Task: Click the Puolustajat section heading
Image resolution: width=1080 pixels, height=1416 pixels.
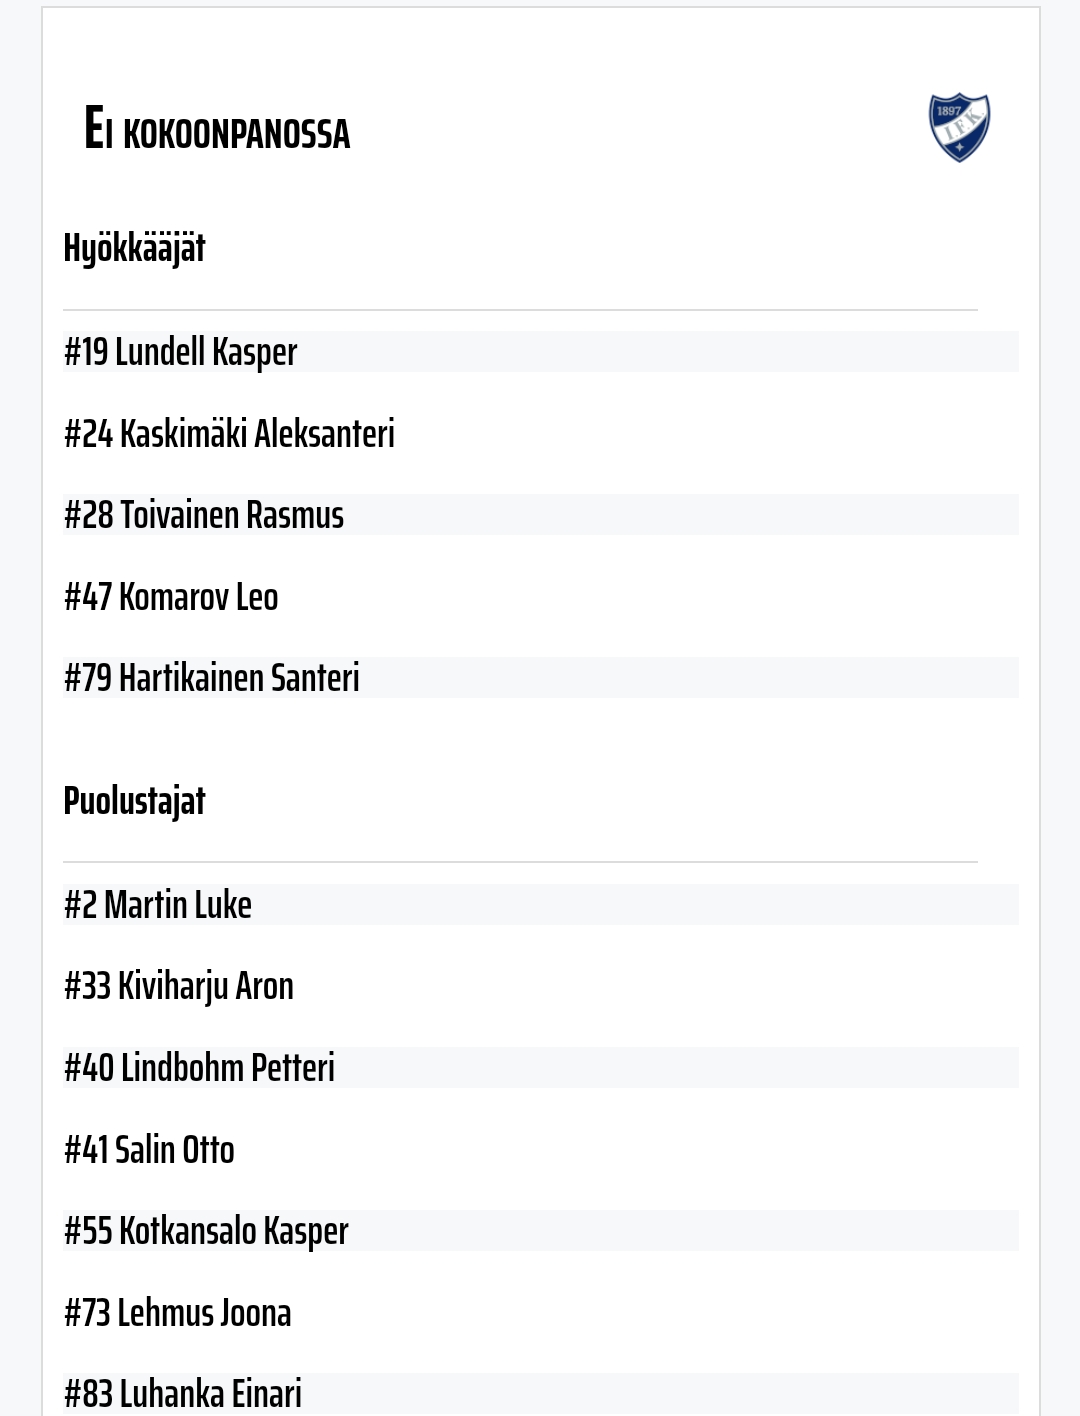Action: click(x=134, y=801)
